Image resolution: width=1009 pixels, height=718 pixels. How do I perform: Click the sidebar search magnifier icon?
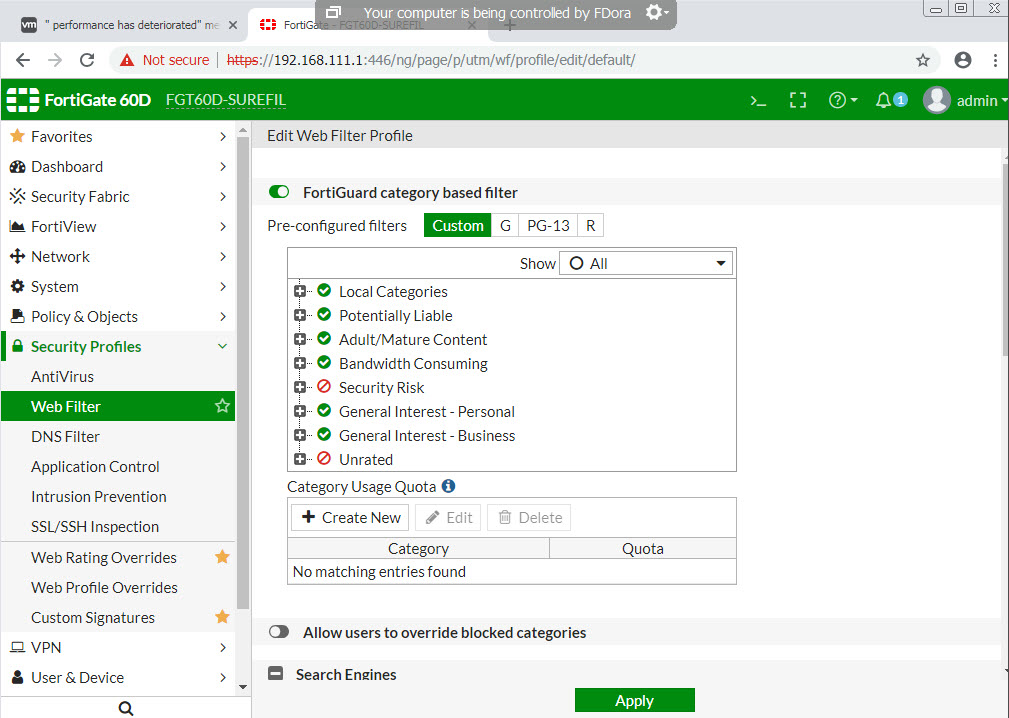coord(126,708)
